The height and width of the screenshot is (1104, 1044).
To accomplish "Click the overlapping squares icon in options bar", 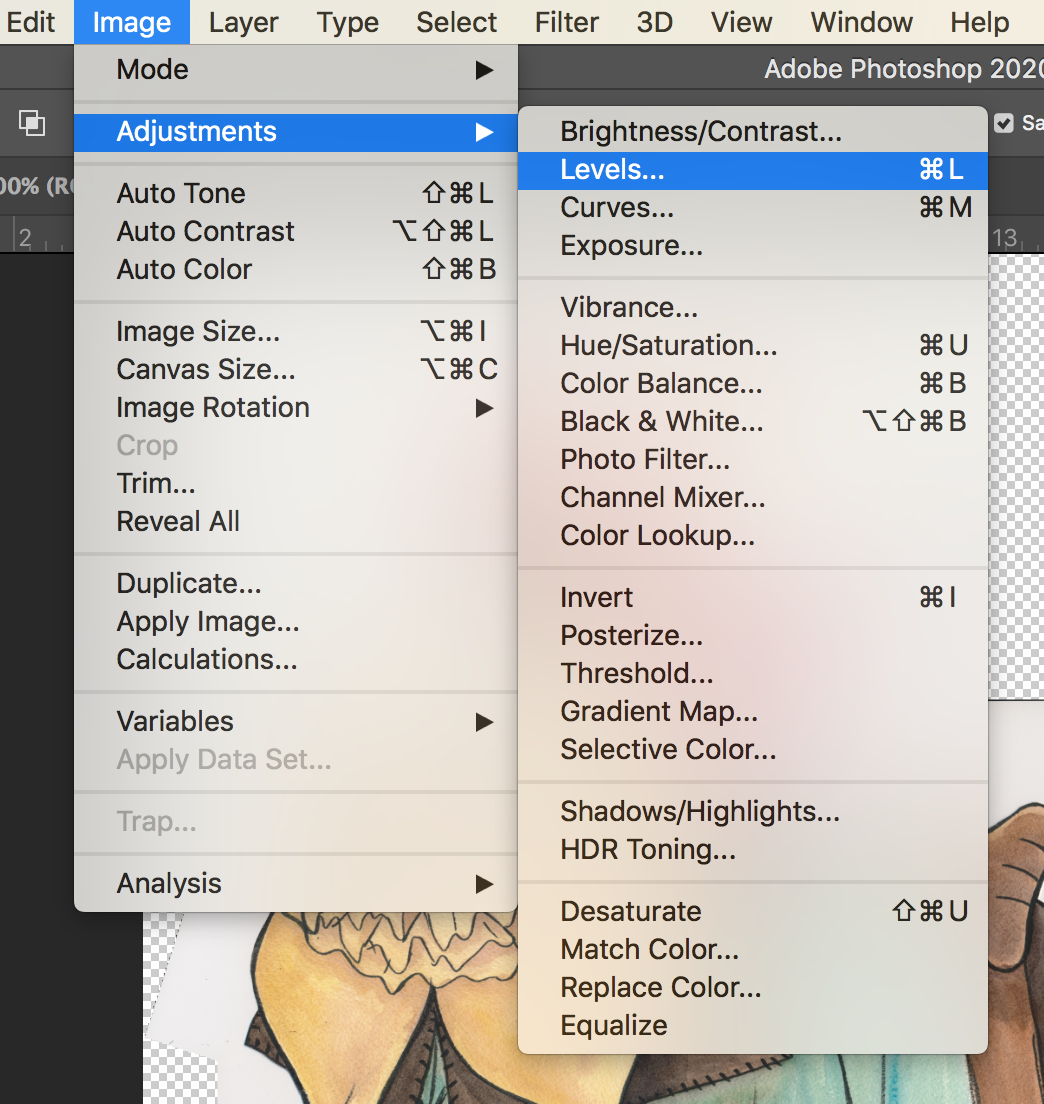I will [32, 123].
